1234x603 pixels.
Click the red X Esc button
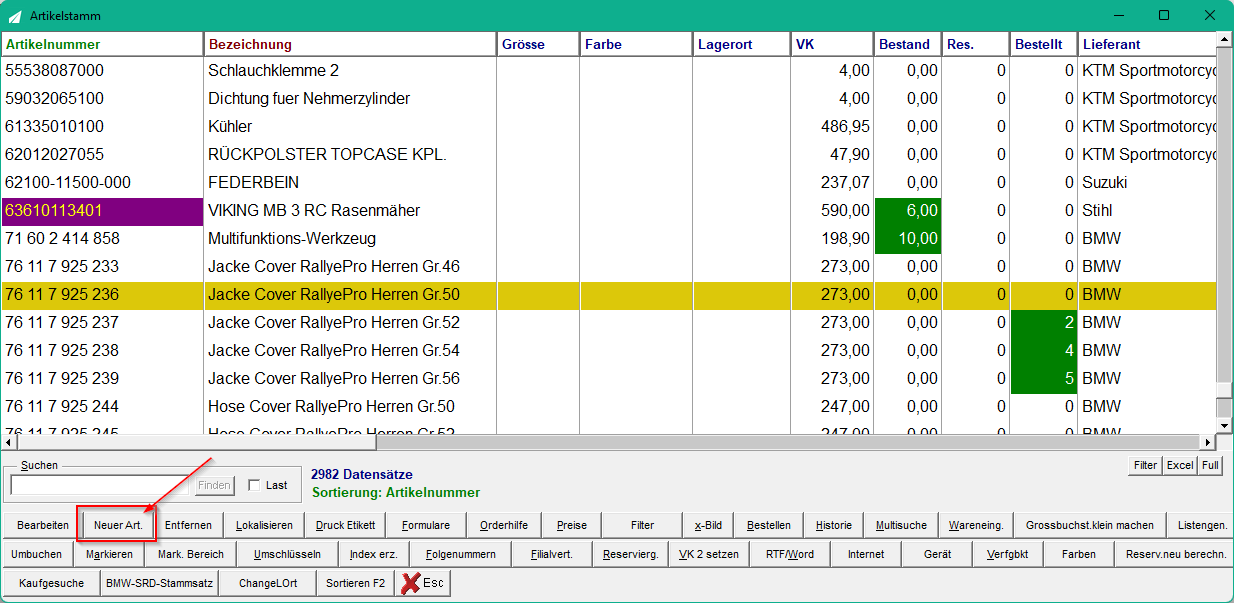tap(423, 583)
